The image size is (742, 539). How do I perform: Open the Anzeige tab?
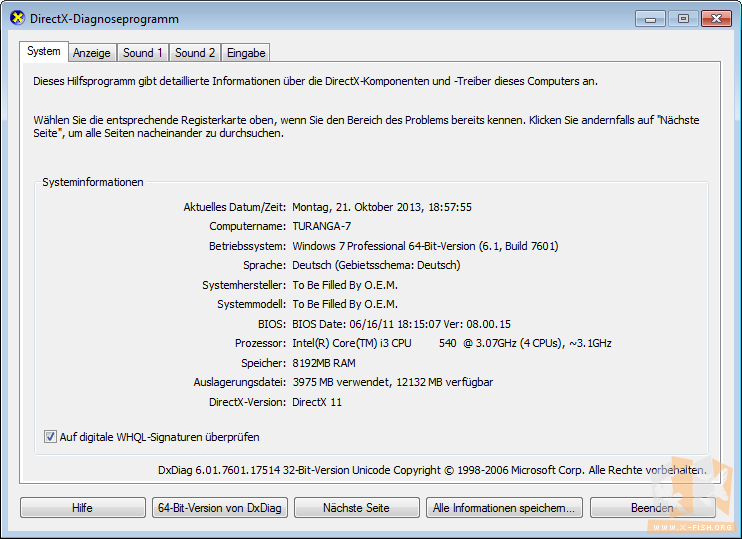[x=92, y=53]
